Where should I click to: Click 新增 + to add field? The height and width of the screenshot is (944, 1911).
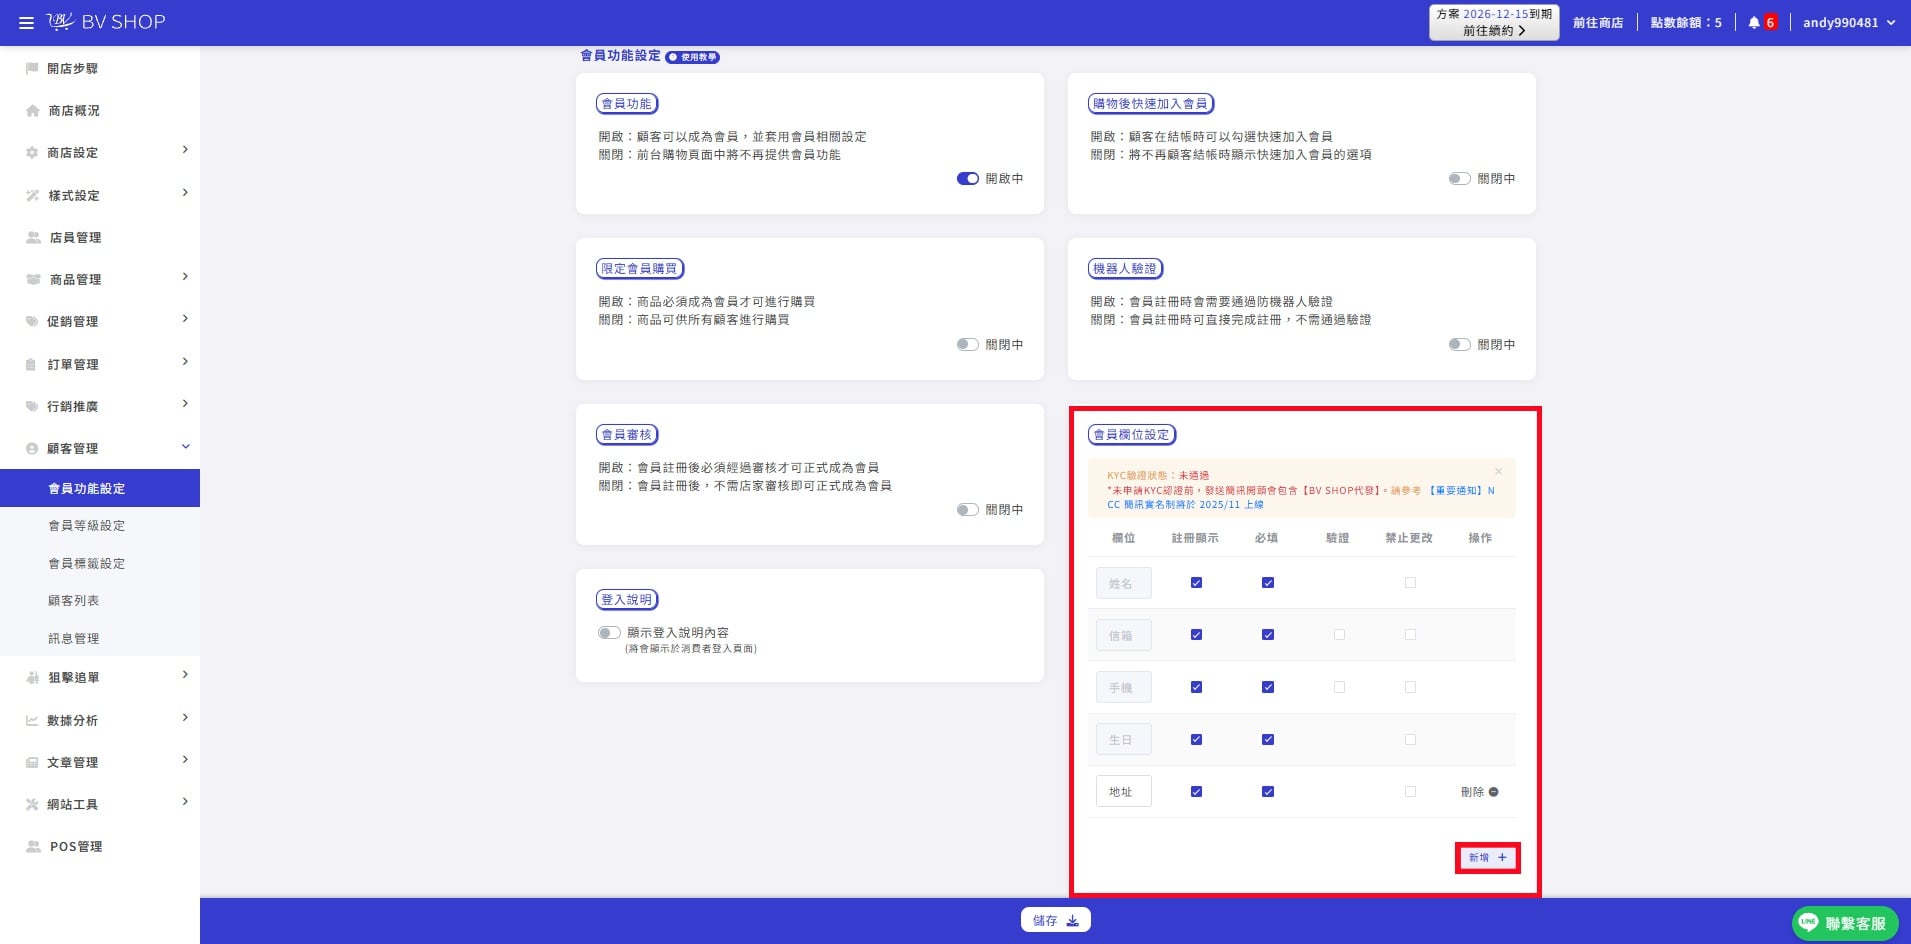[1487, 857]
